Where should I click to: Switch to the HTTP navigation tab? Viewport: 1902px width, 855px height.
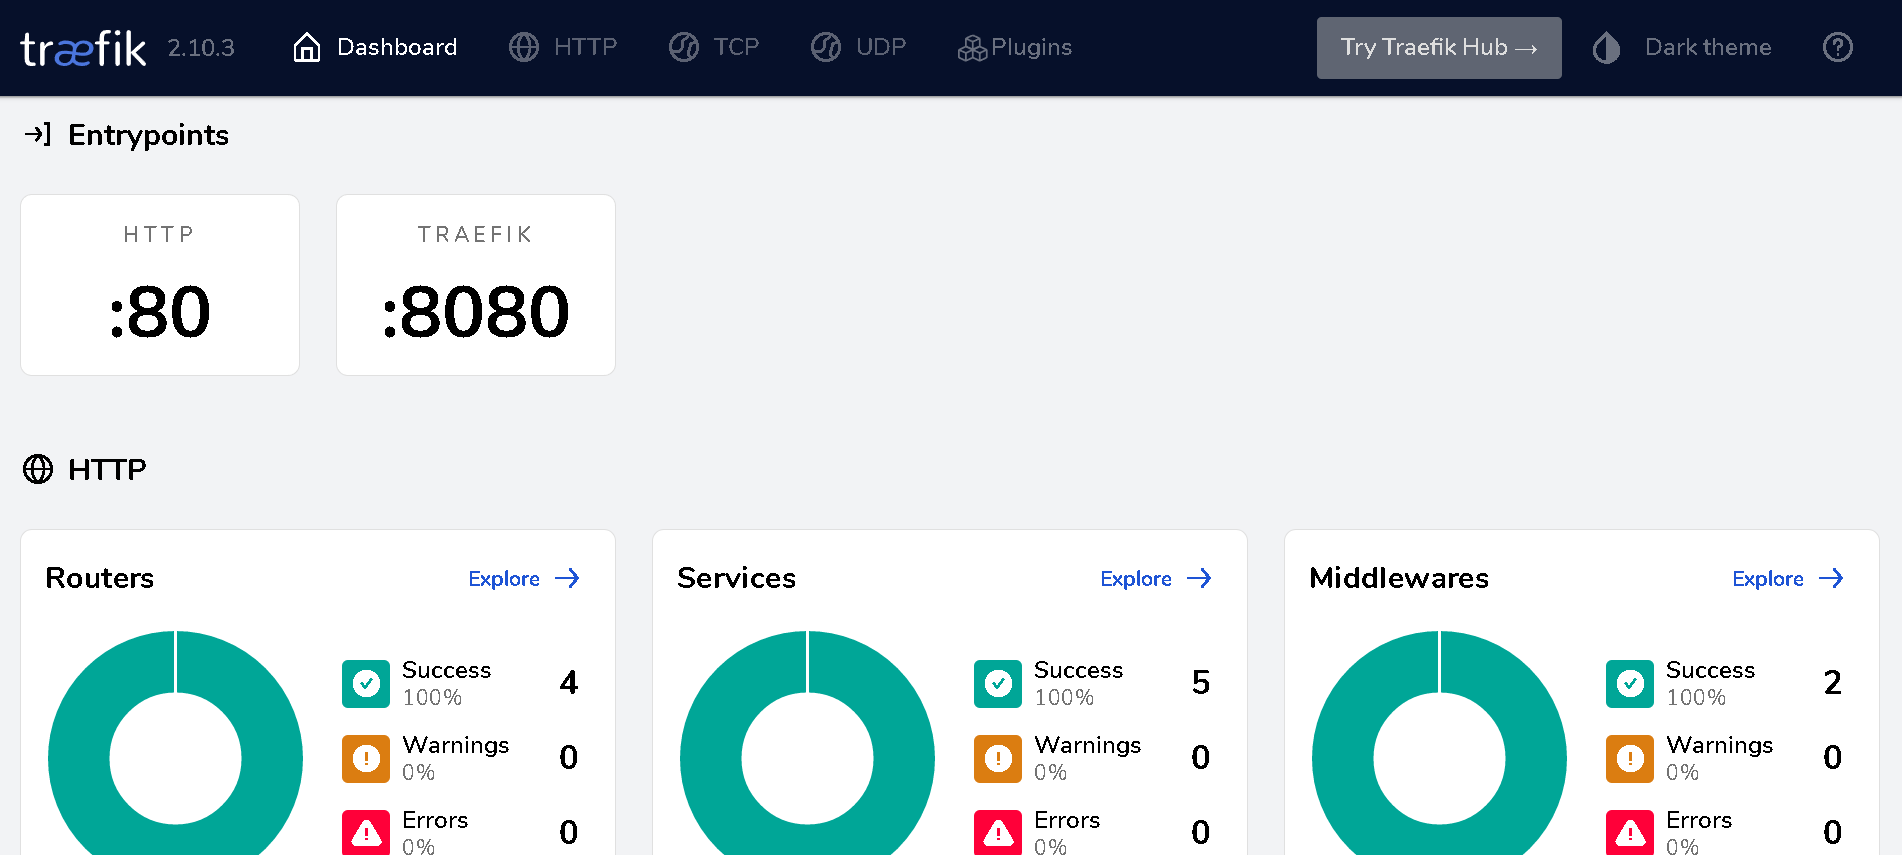[x=563, y=47]
